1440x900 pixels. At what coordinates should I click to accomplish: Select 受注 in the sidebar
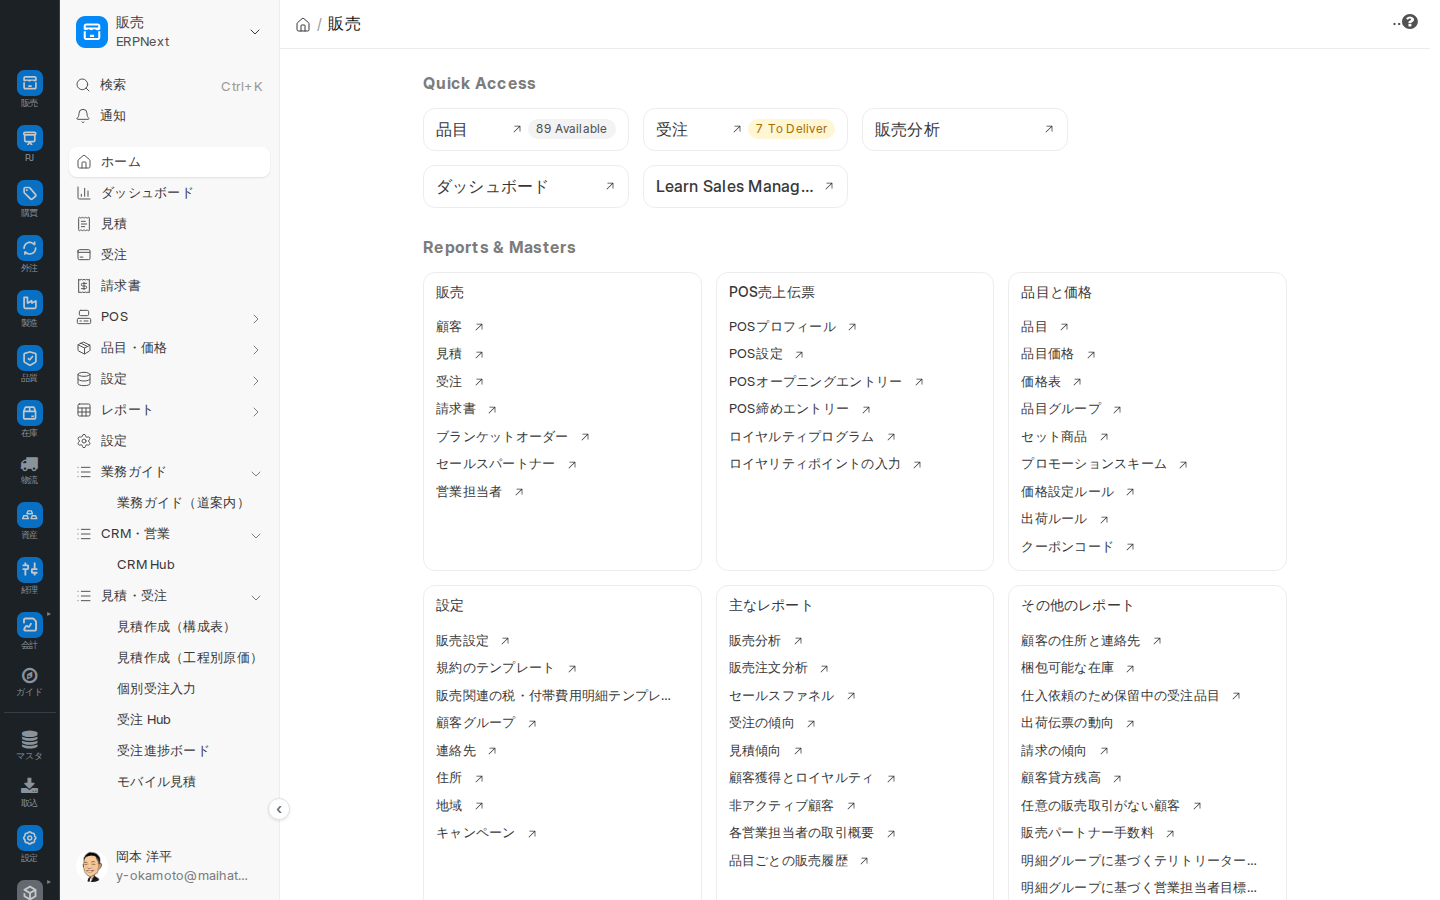[x=169, y=255]
